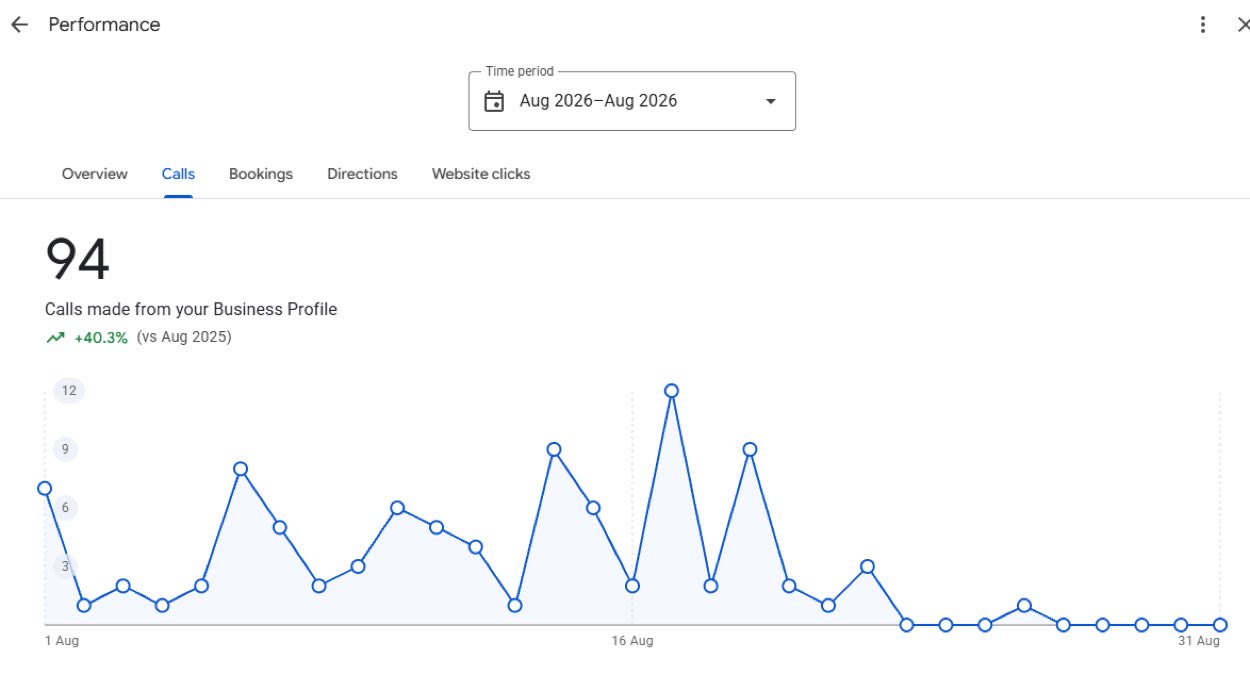Click the y-axis label 3
This screenshot has height=674, width=1250.
65,567
